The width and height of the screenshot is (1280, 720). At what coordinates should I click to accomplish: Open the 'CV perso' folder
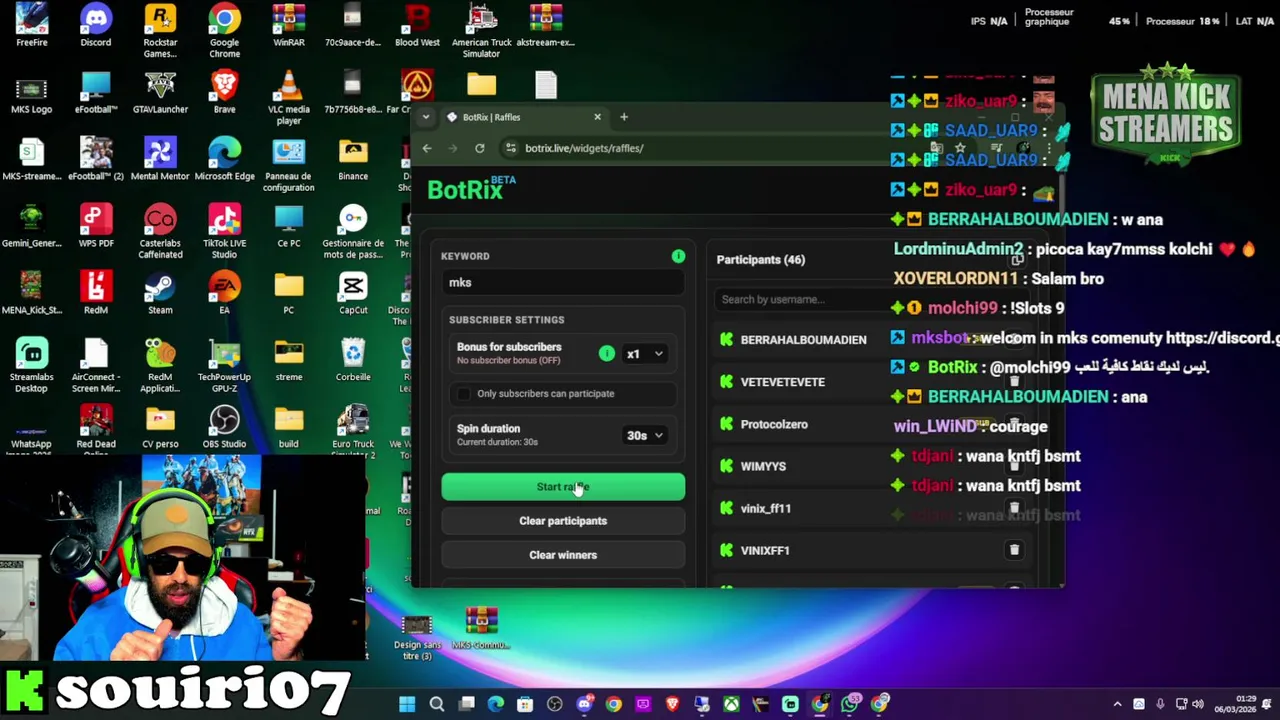pyautogui.click(x=160, y=428)
